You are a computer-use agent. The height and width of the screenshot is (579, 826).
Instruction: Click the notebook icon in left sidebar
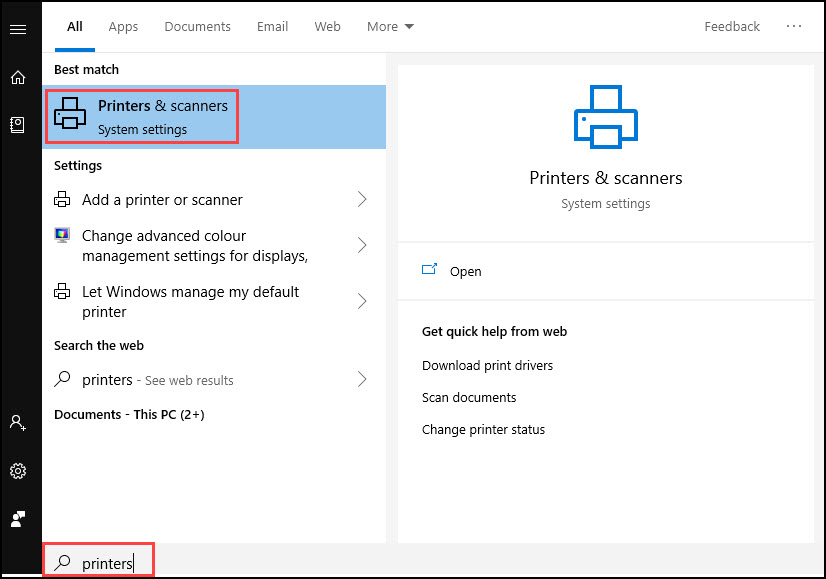coord(17,125)
